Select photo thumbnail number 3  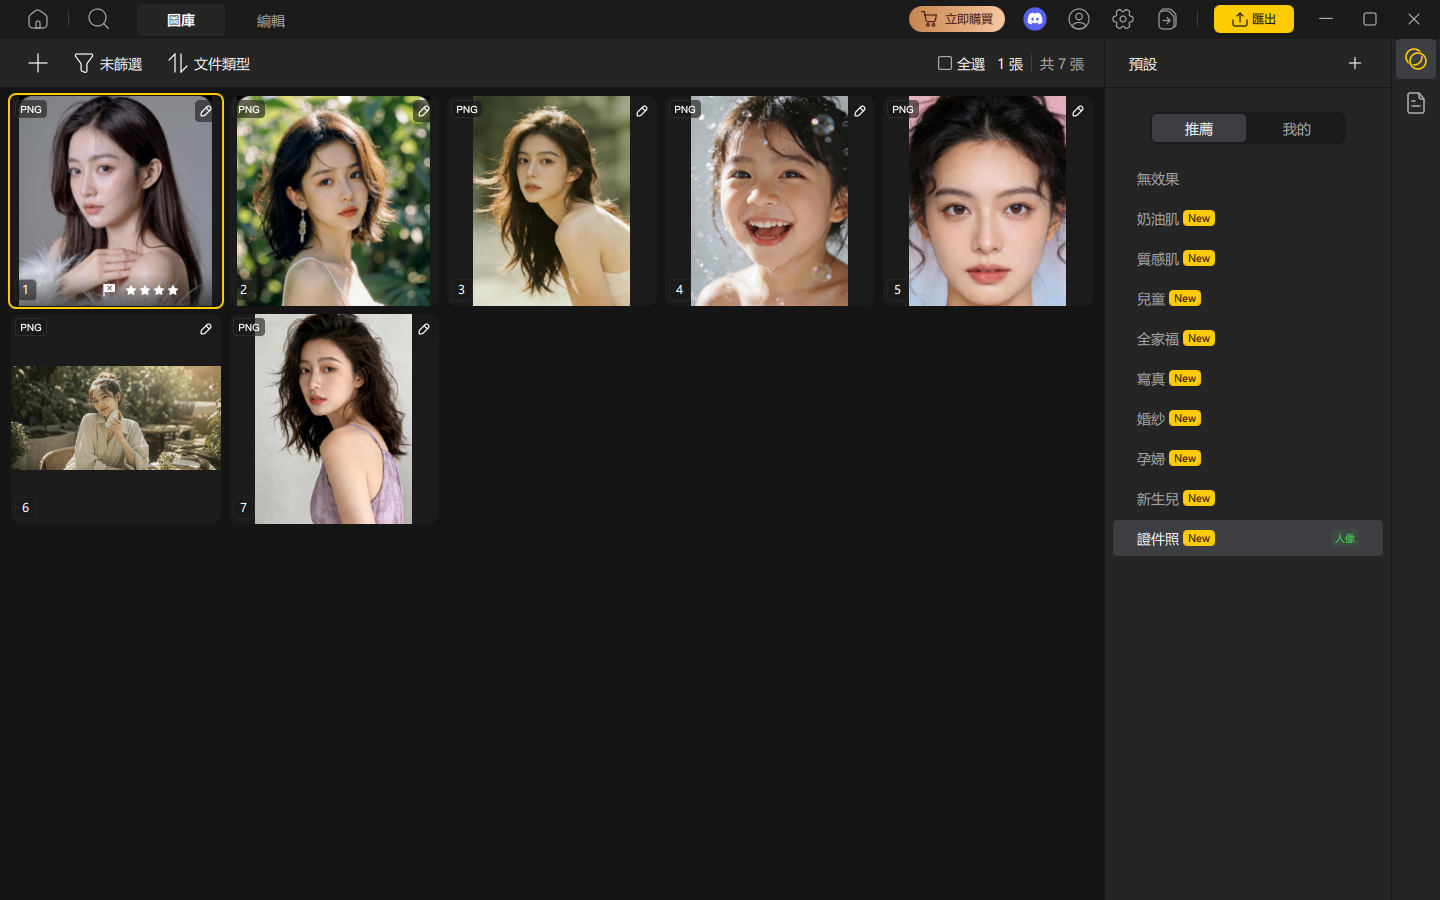(x=551, y=201)
